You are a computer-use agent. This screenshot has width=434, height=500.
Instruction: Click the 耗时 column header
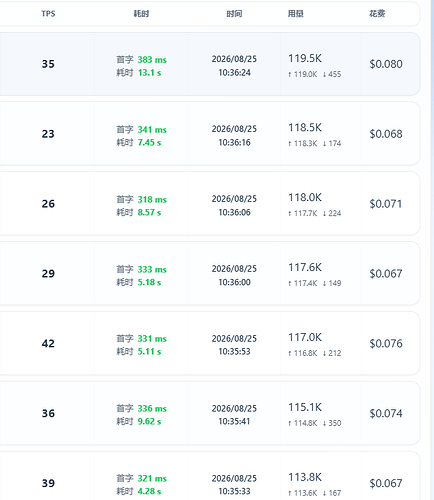(141, 14)
